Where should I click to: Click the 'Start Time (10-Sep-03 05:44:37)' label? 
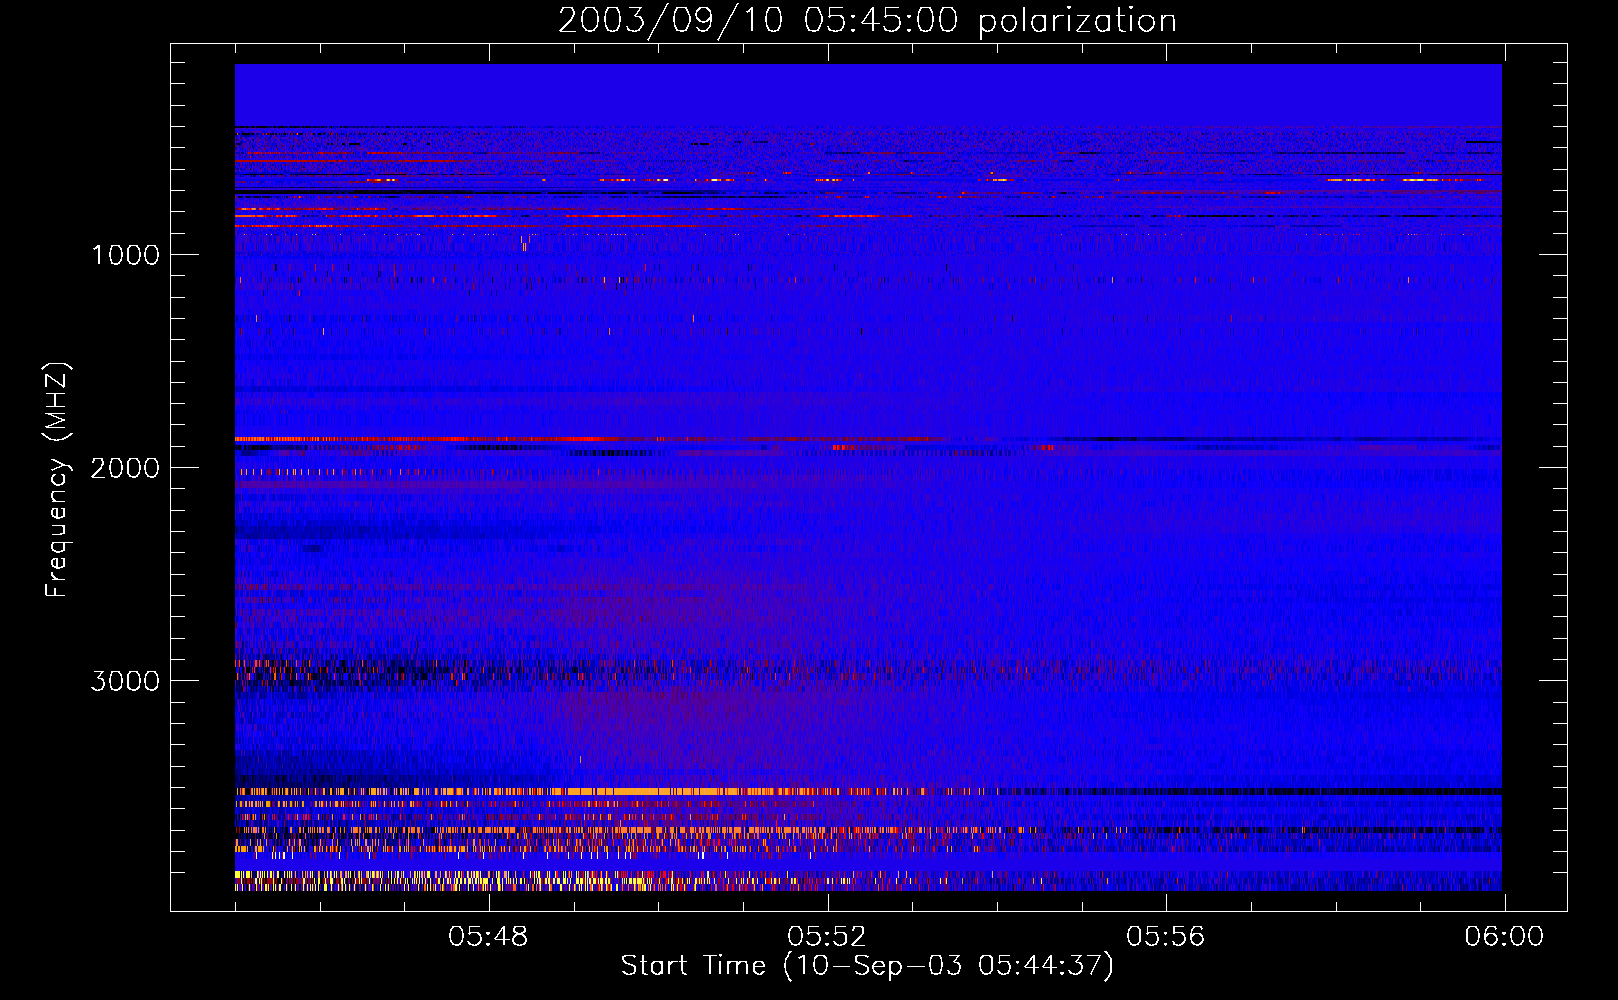(867, 965)
